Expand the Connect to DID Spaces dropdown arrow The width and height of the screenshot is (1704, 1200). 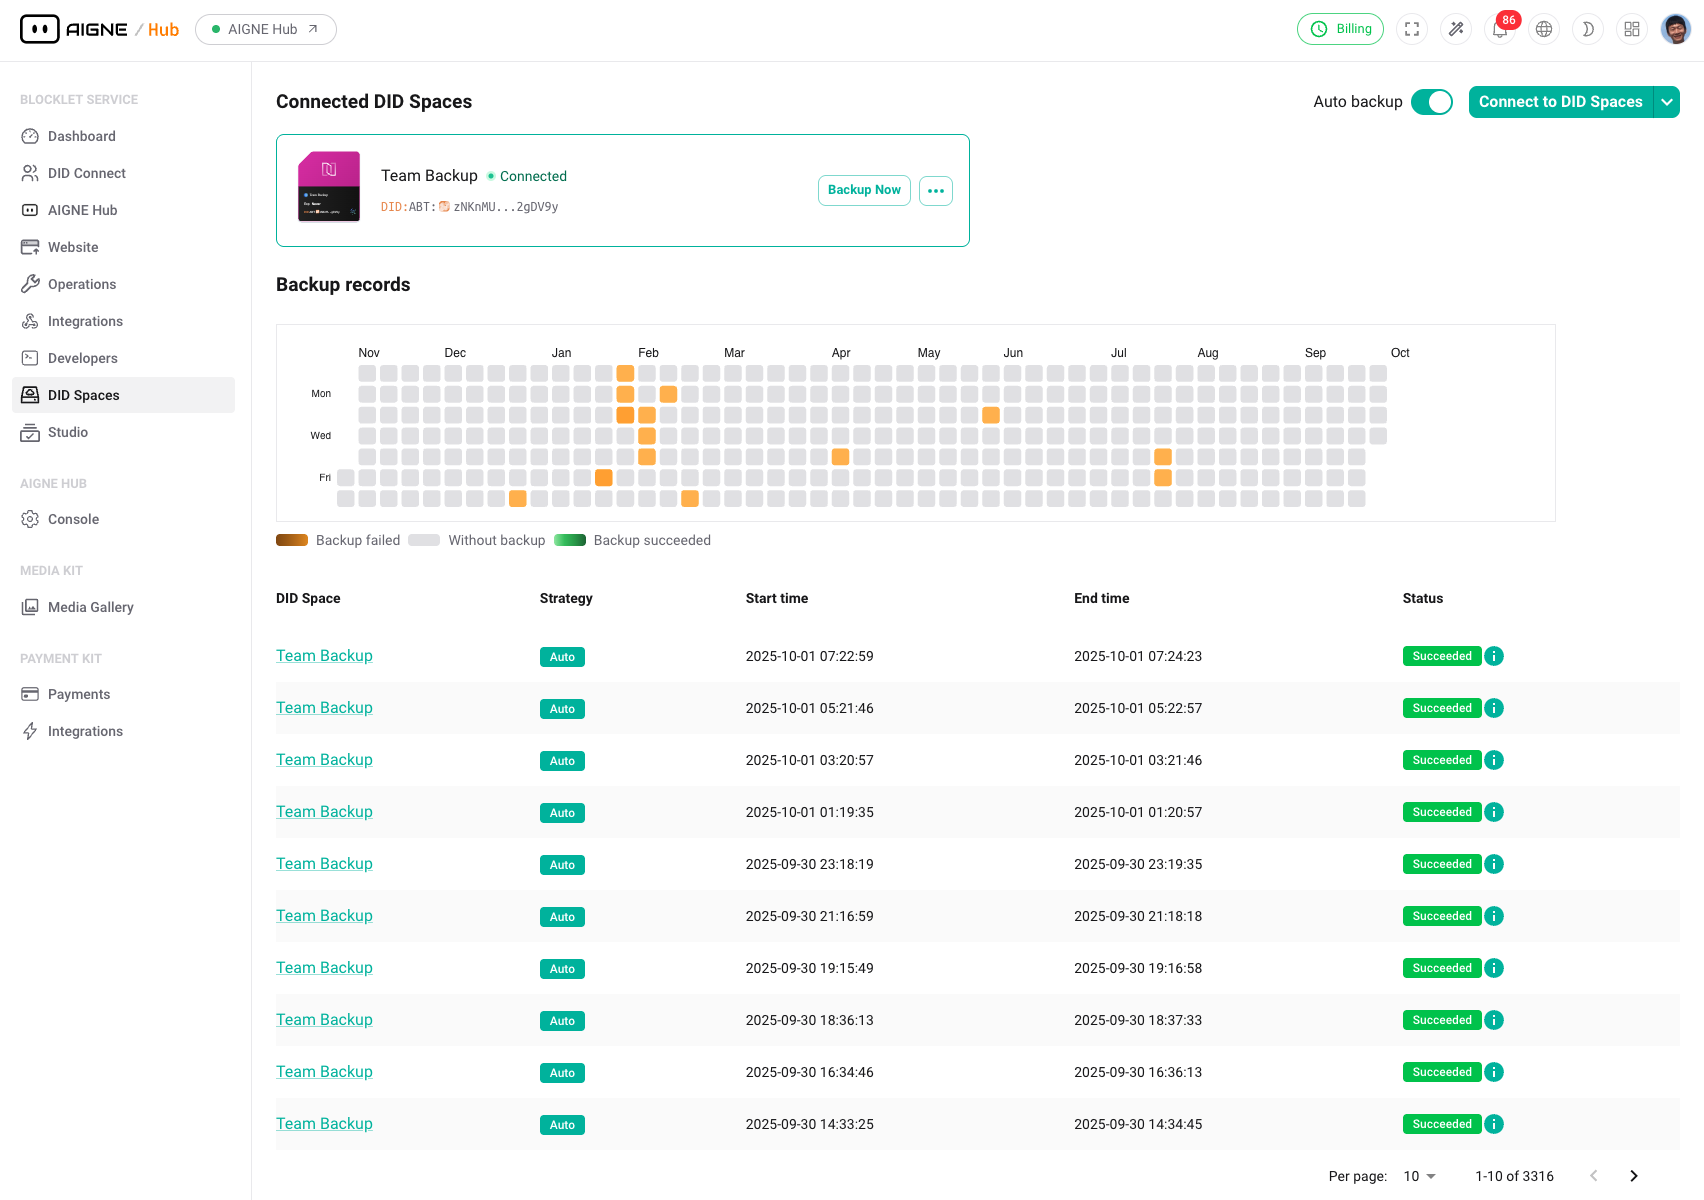(1666, 101)
